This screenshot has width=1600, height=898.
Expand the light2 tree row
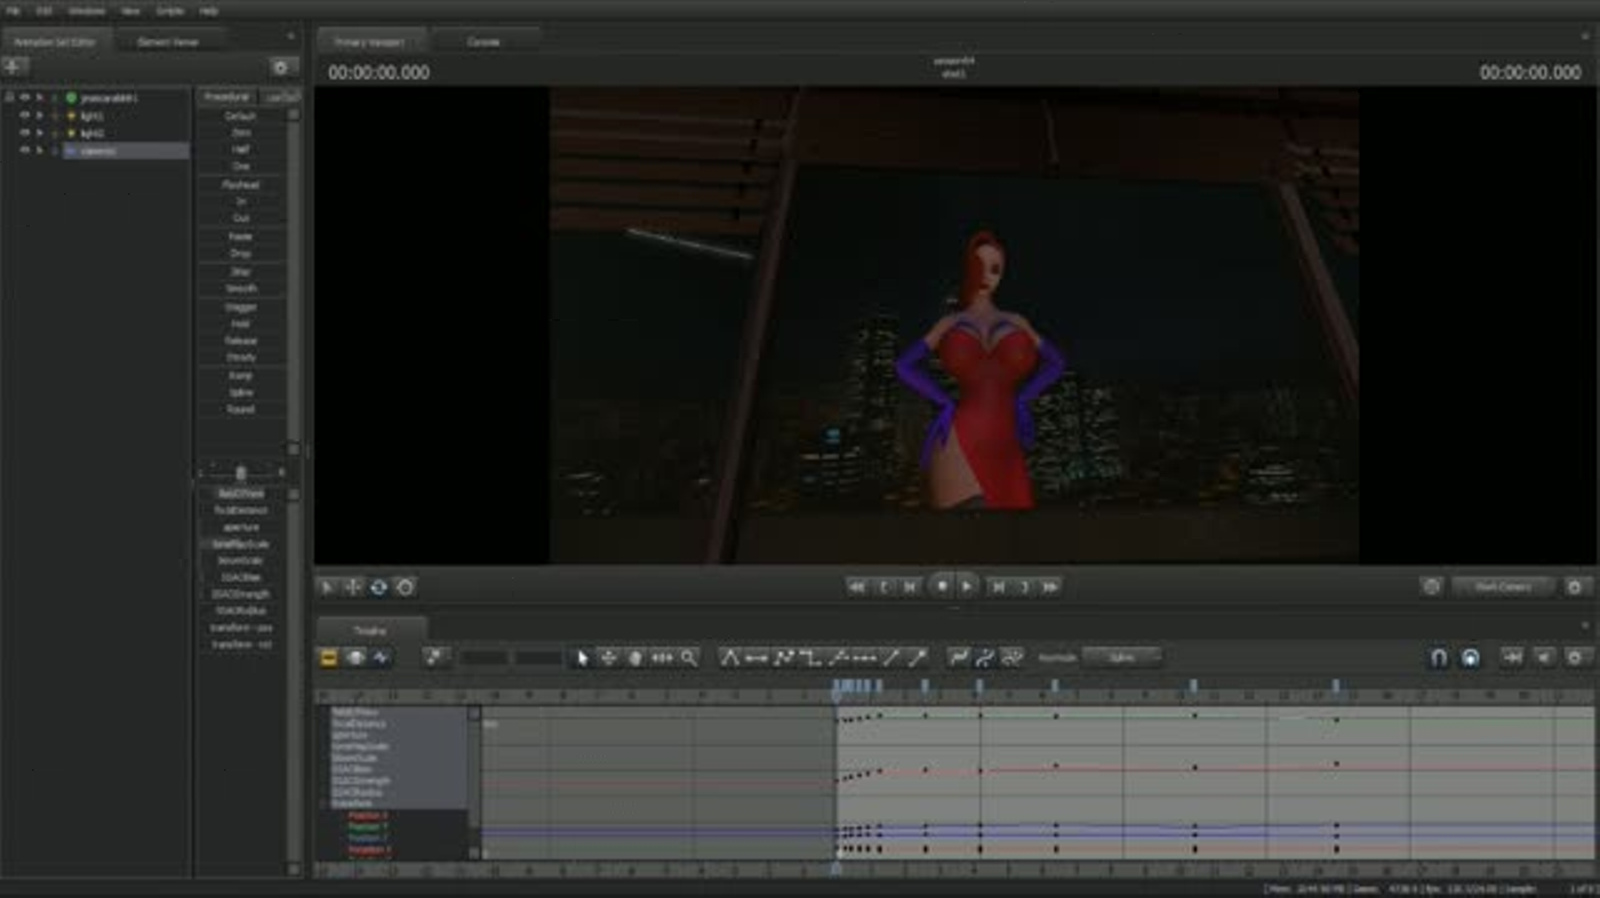coord(40,133)
